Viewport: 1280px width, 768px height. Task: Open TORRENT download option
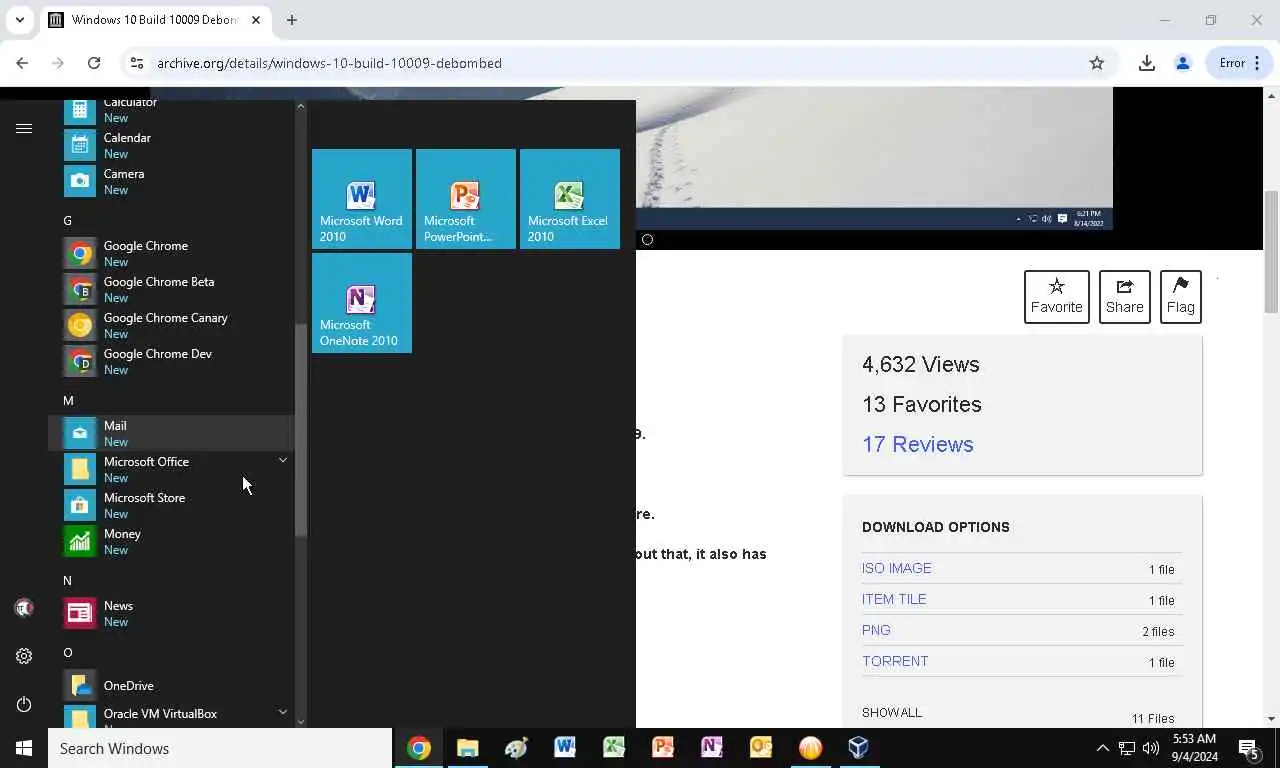click(895, 661)
